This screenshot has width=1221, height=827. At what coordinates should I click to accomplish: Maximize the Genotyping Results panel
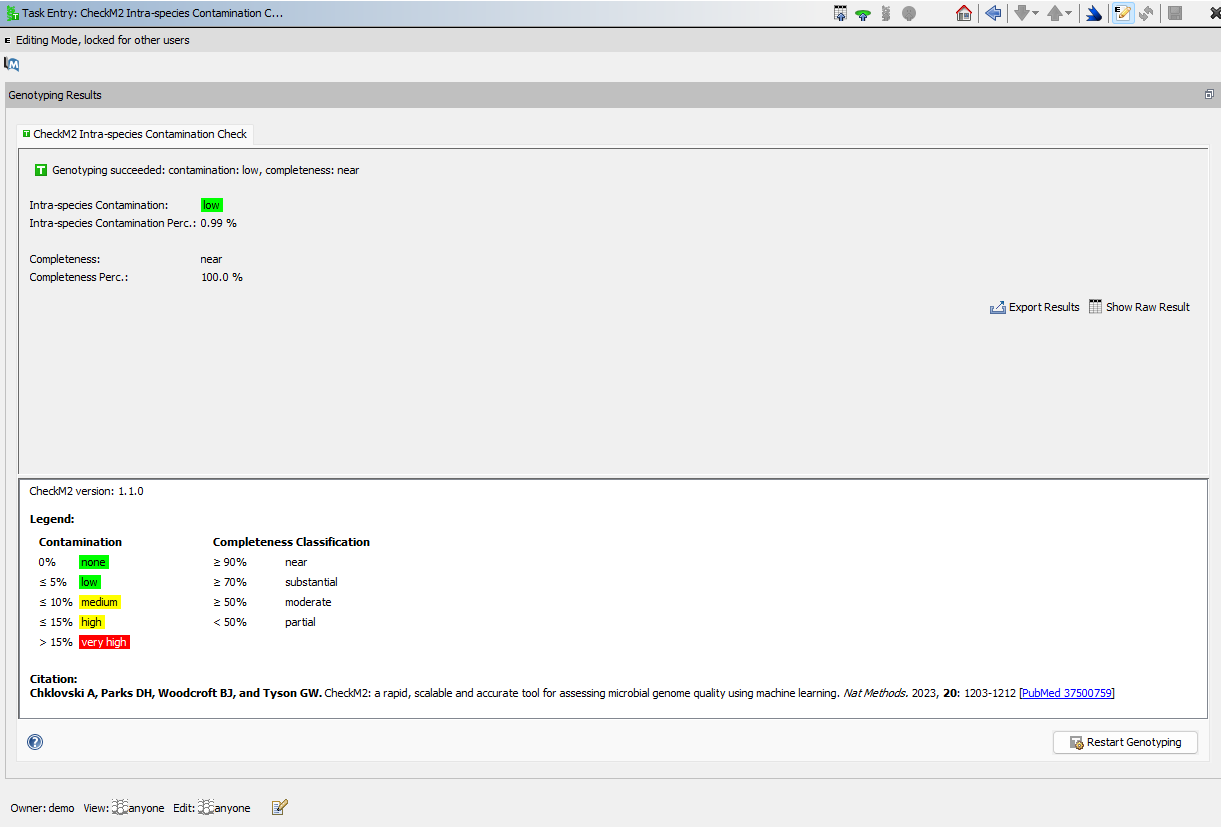tap(1209, 95)
